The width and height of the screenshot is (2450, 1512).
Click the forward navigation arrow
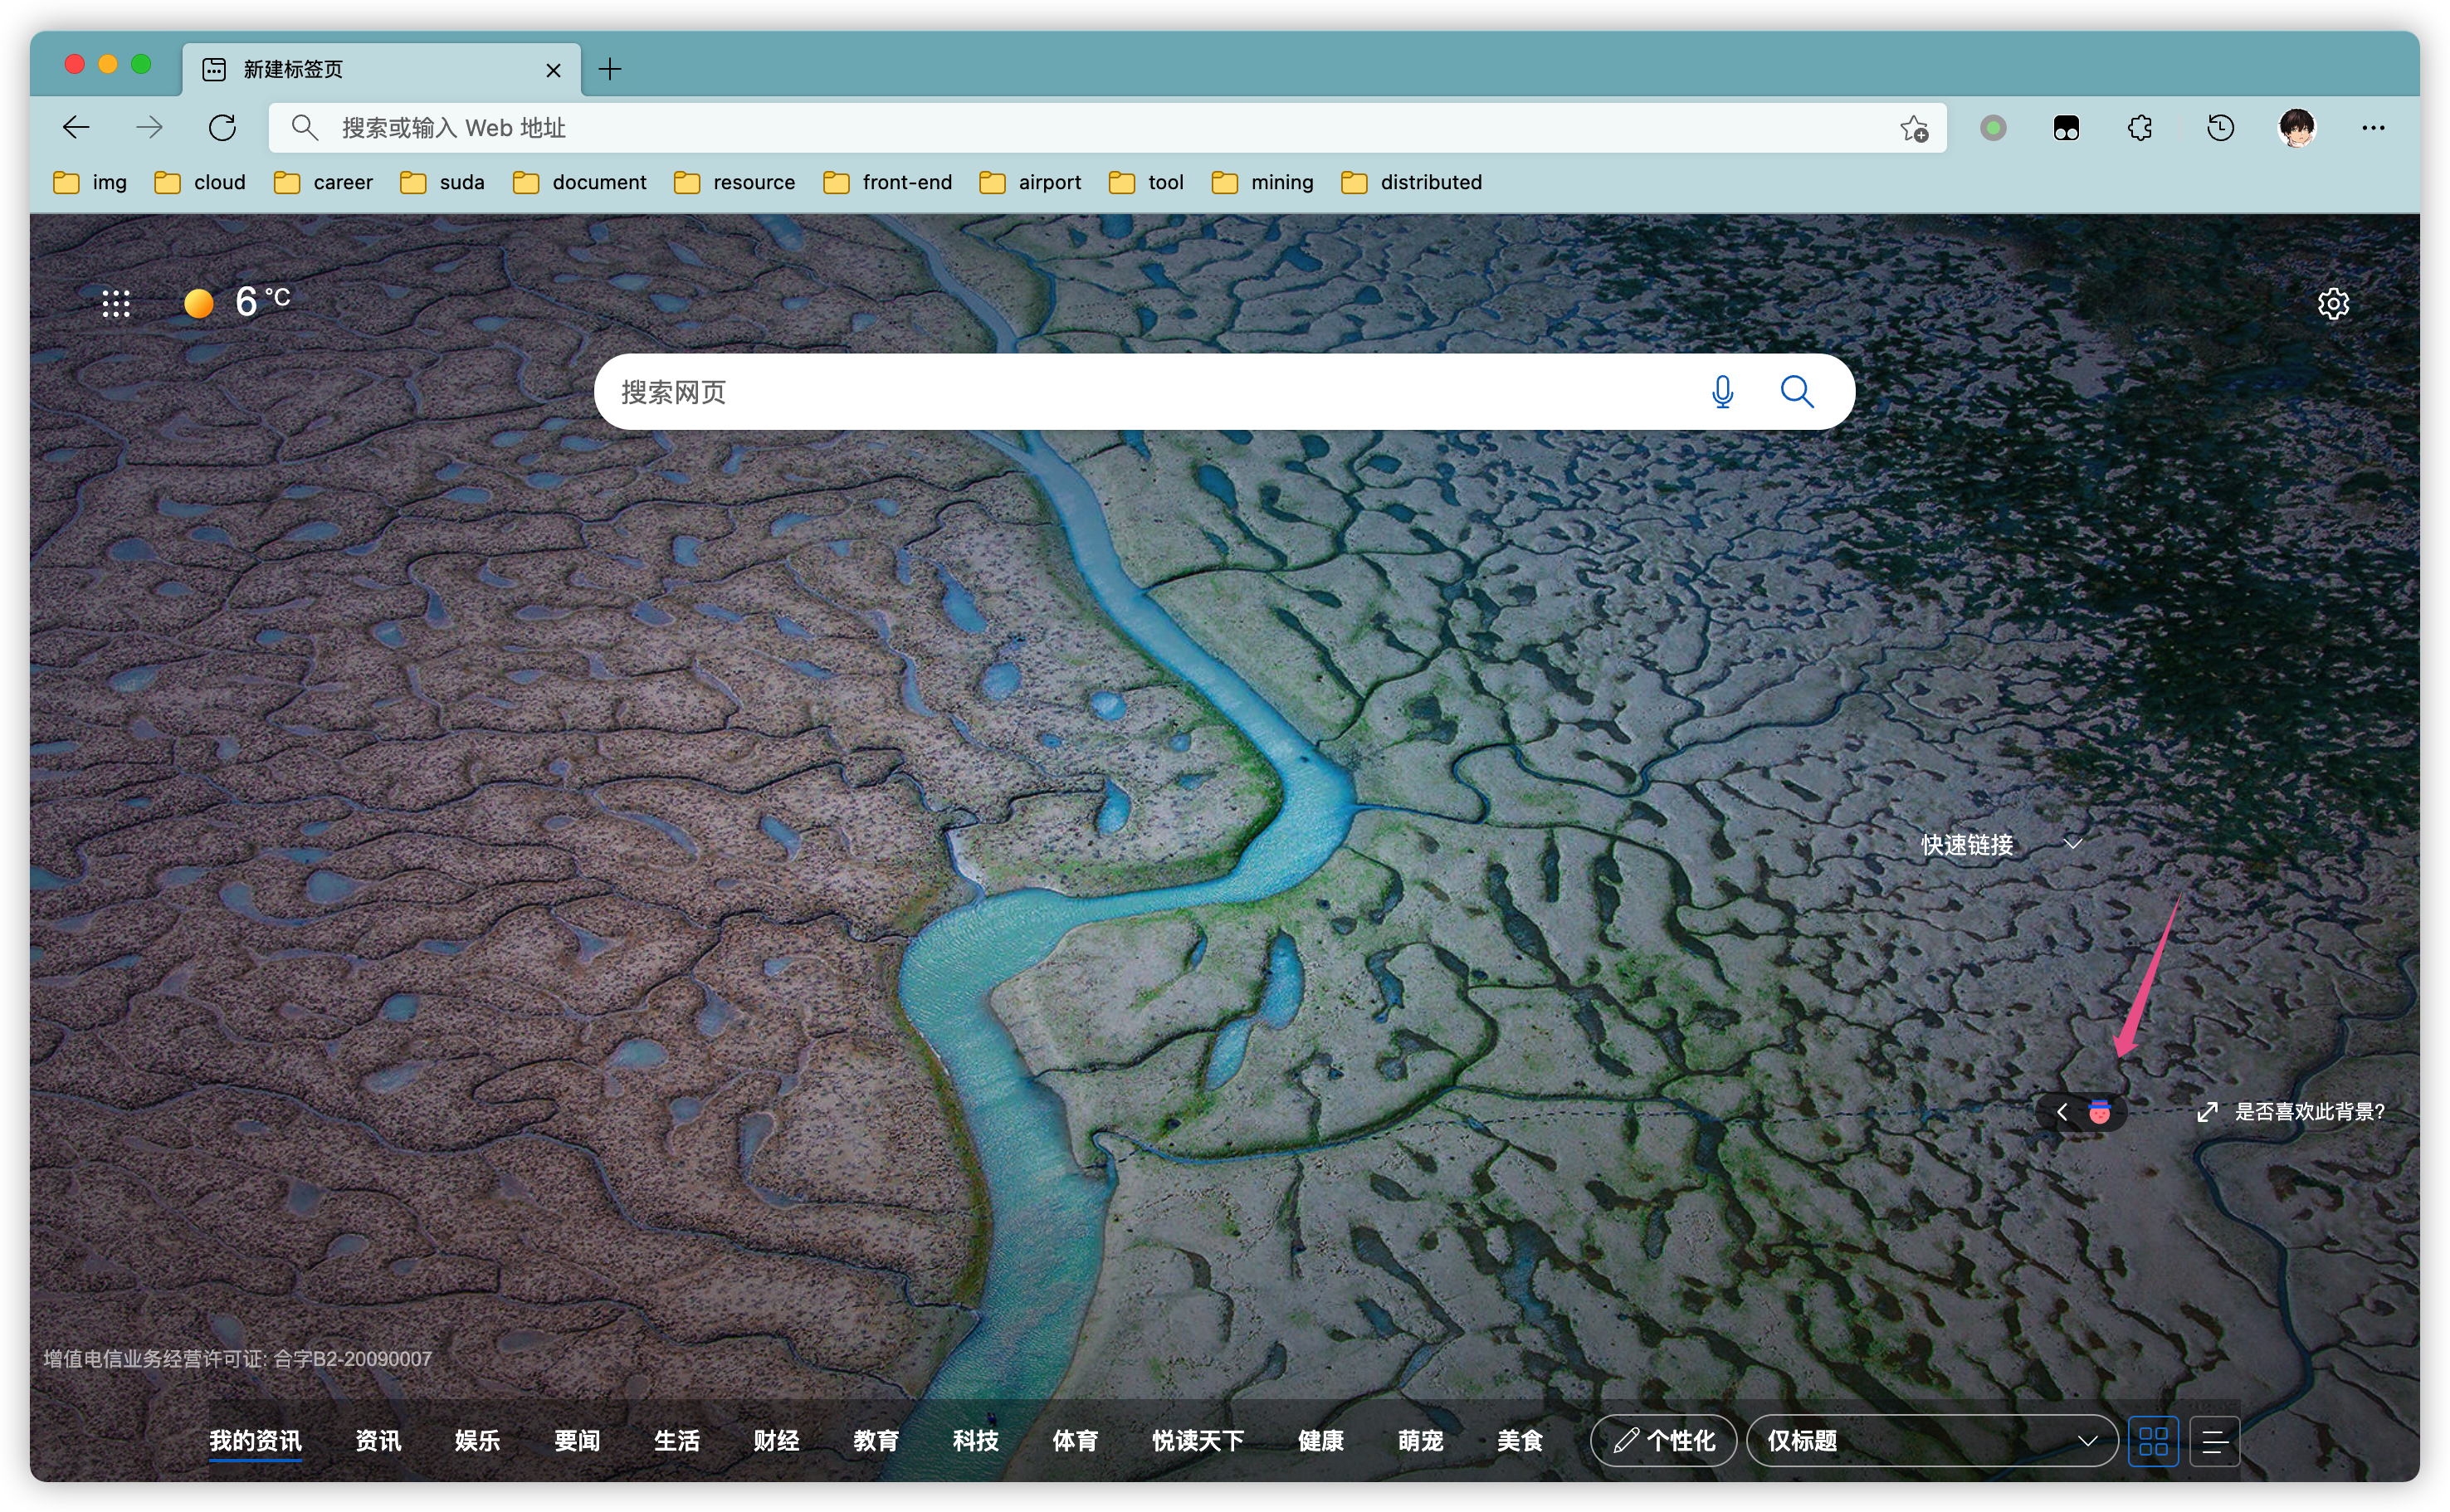pos(149,127)
